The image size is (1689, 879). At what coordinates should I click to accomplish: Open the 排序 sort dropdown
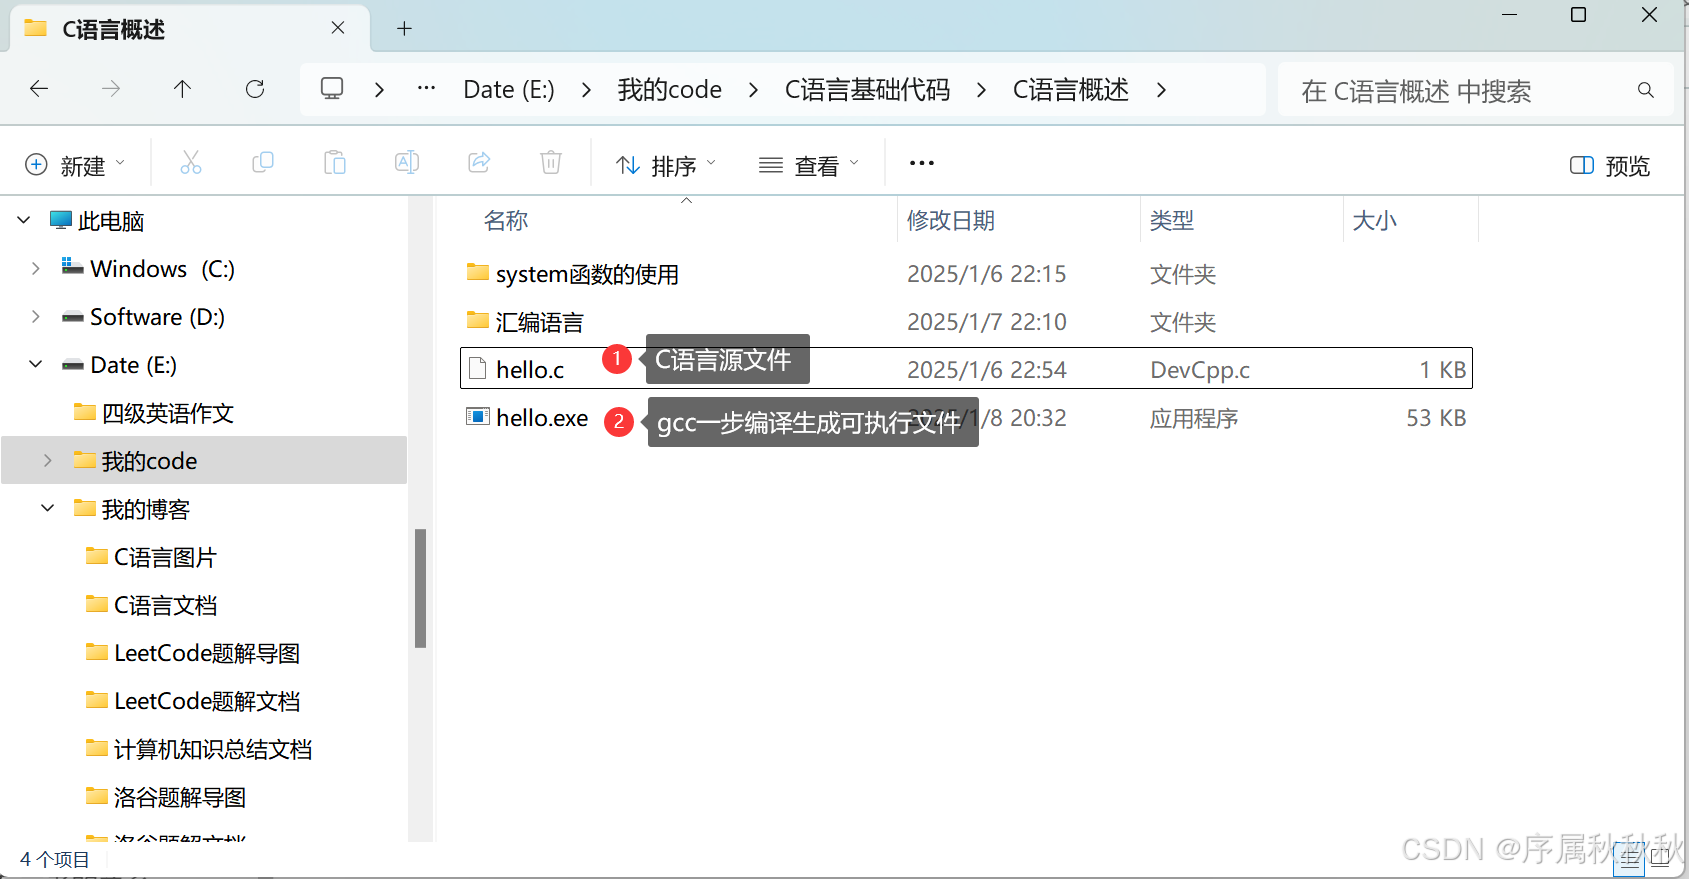tap(666, 165)
